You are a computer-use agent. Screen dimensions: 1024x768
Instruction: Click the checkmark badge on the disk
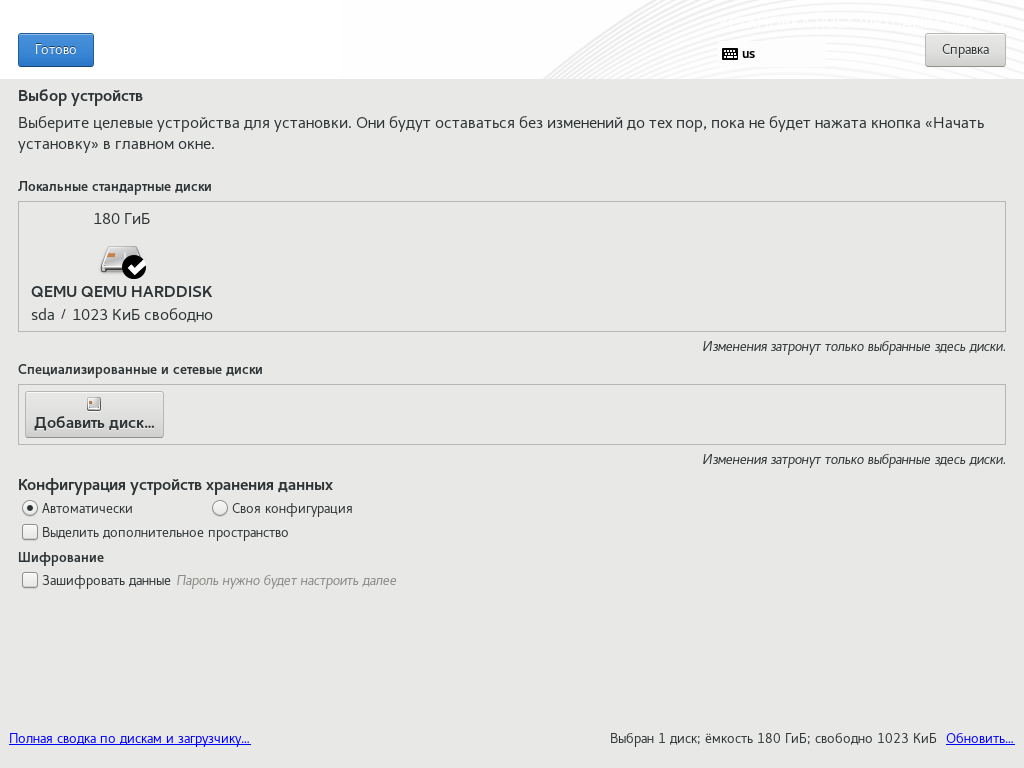[x=134, y=267]
